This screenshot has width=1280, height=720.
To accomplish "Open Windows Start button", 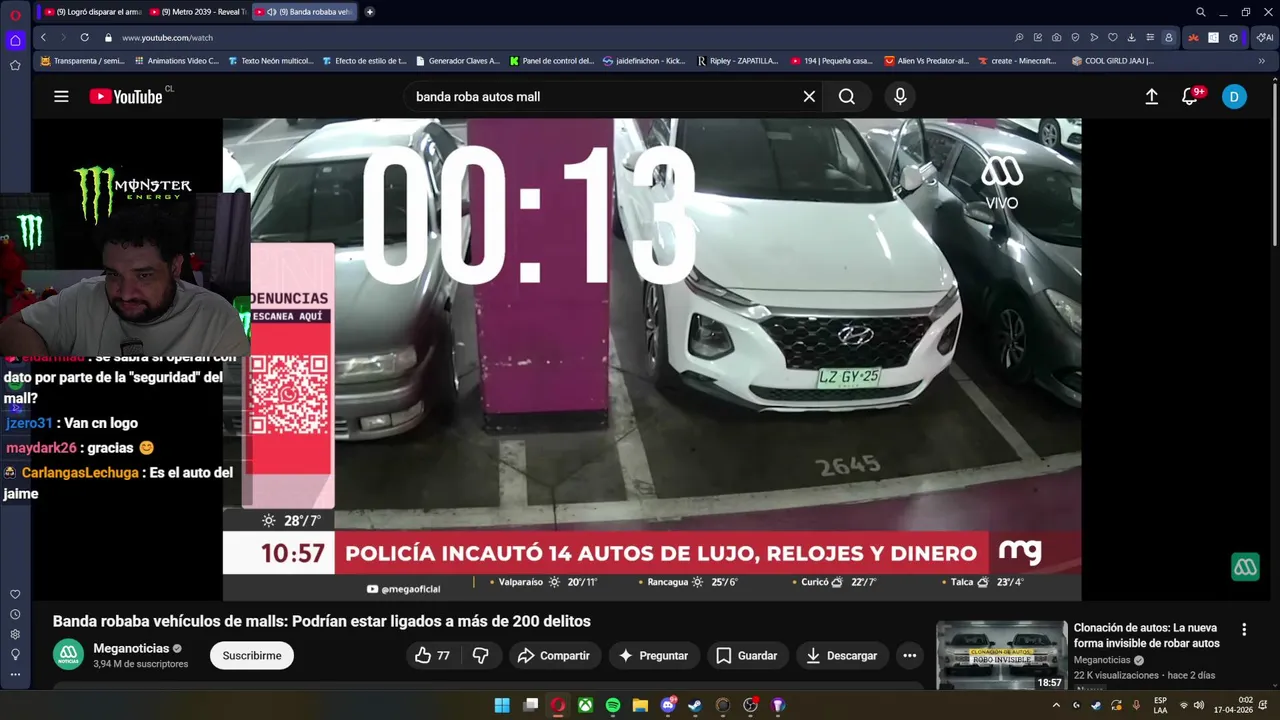I will point(502,705).
